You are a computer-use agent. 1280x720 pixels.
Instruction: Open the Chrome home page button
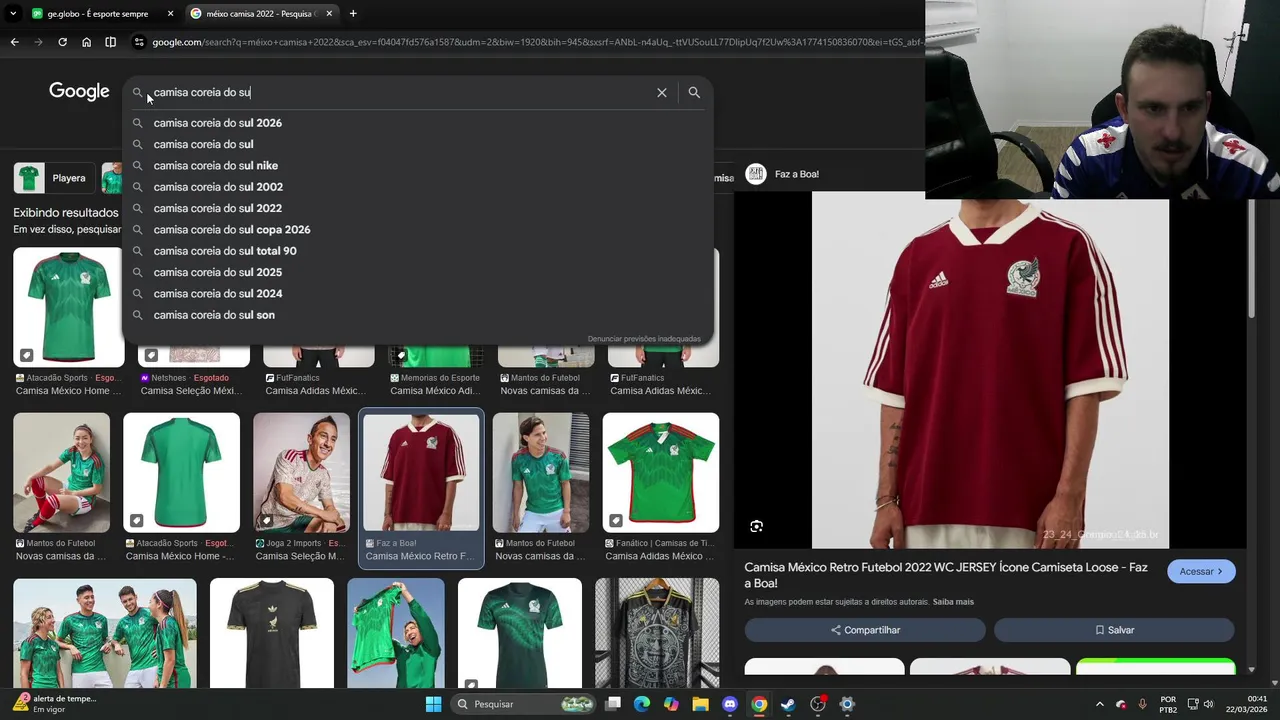[86, 42]
